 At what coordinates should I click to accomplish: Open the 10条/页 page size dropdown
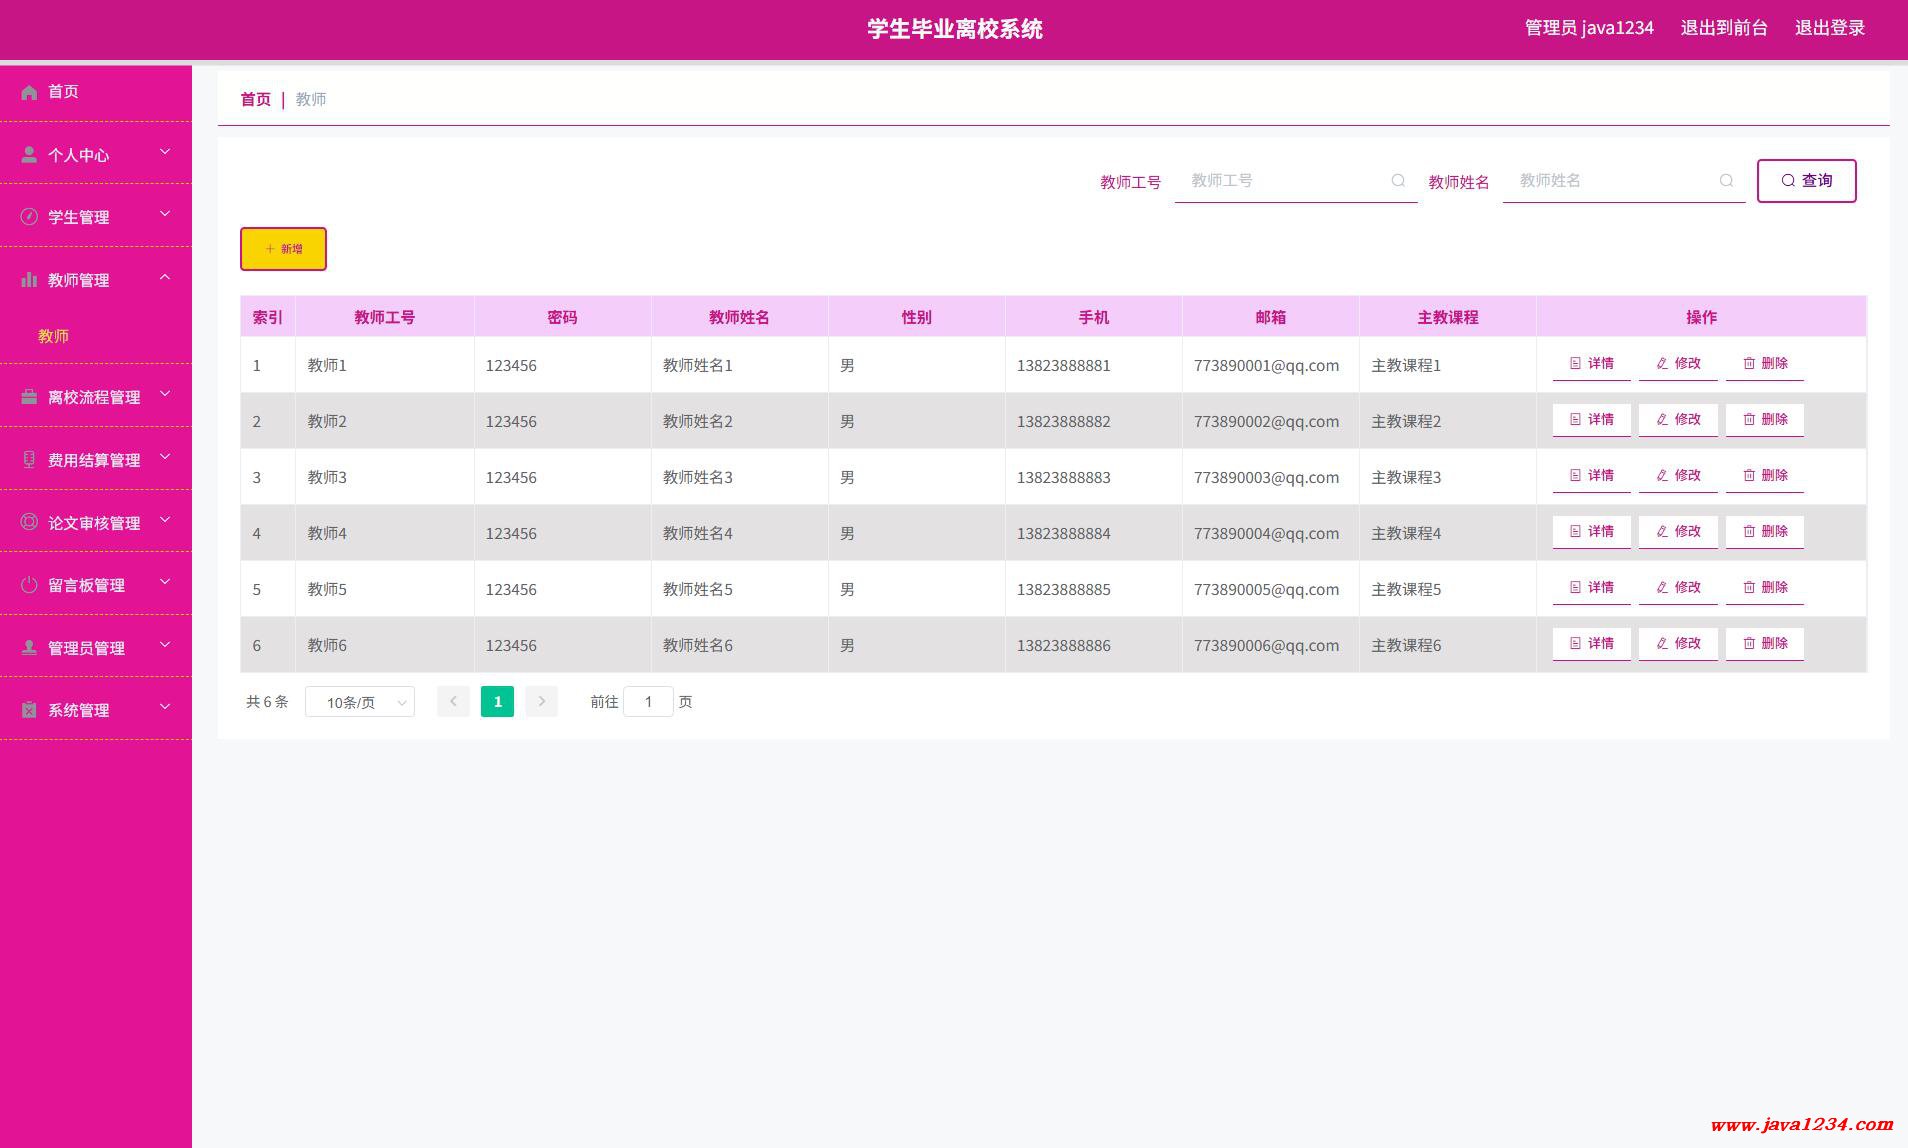[360, 702]
